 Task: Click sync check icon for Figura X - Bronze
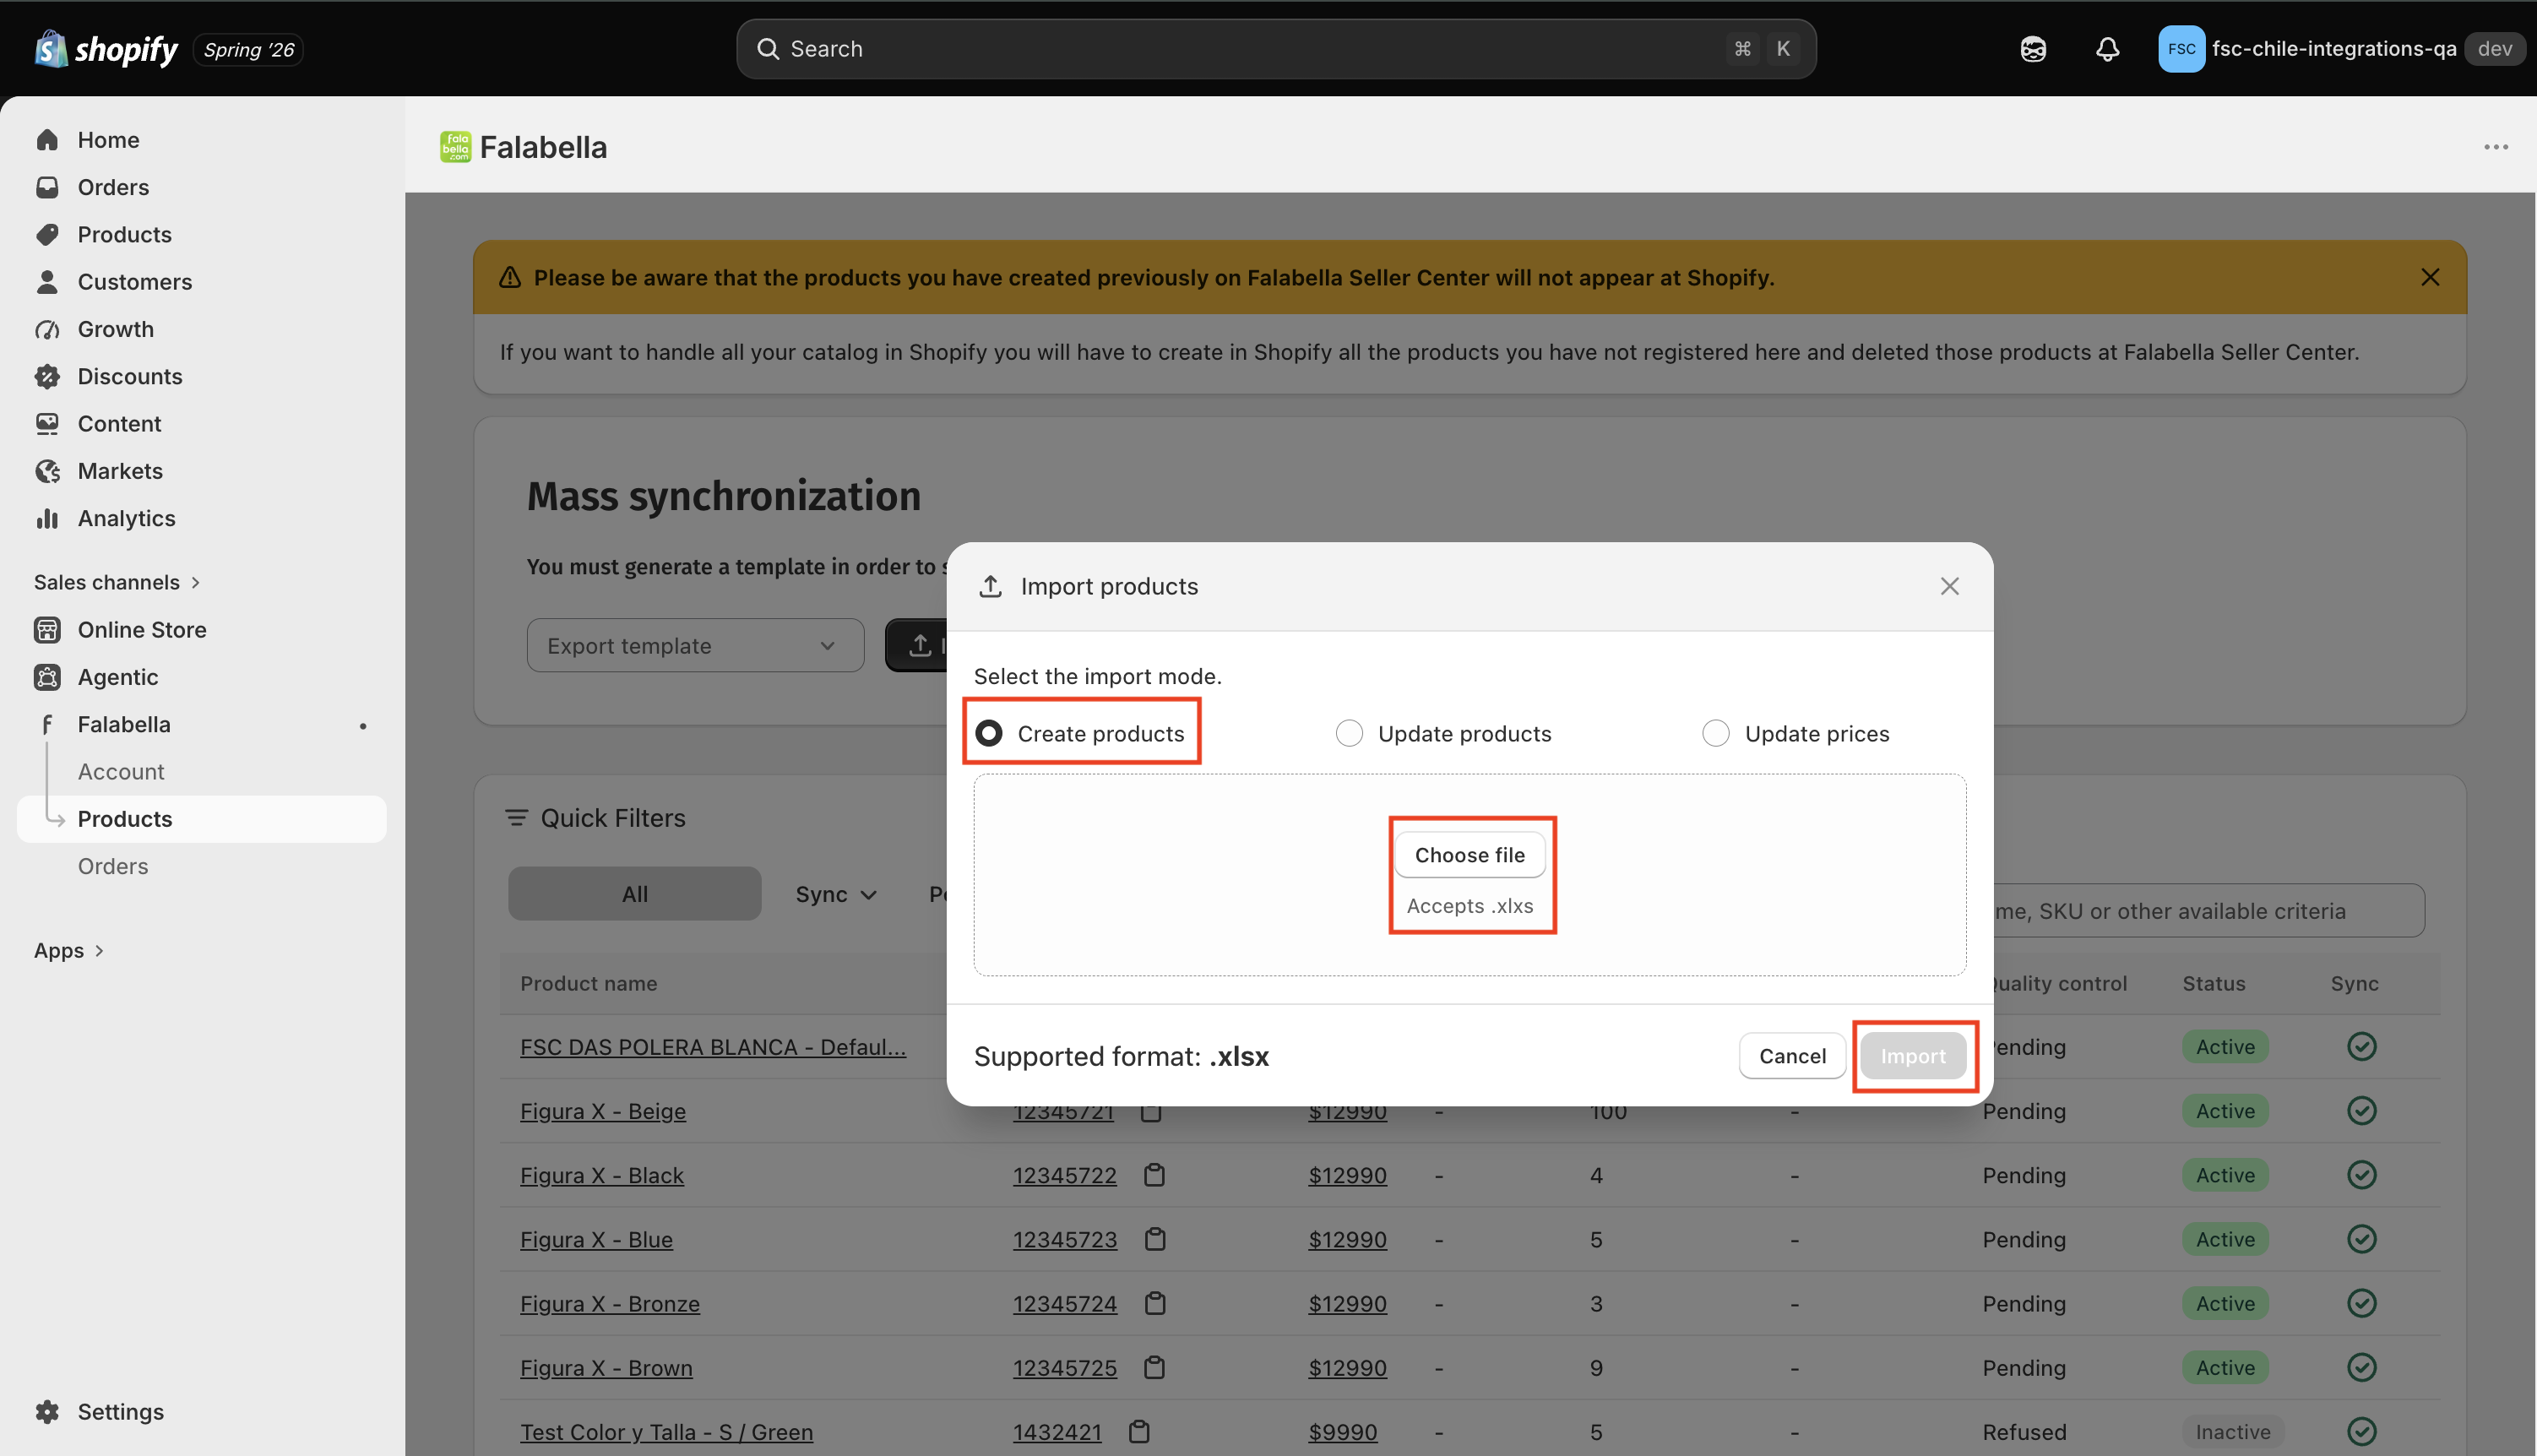point(2361,1302)
